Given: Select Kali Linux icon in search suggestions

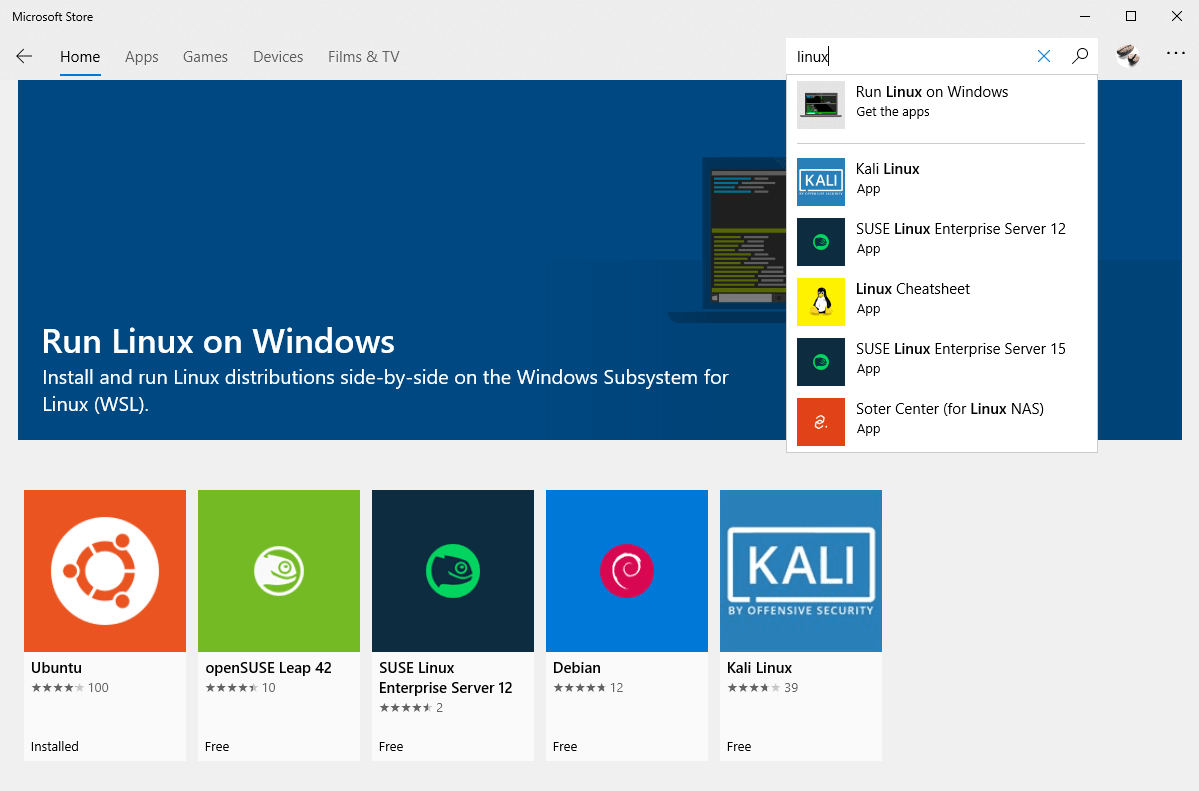Looking at the screenshot, I should point(820,181).
